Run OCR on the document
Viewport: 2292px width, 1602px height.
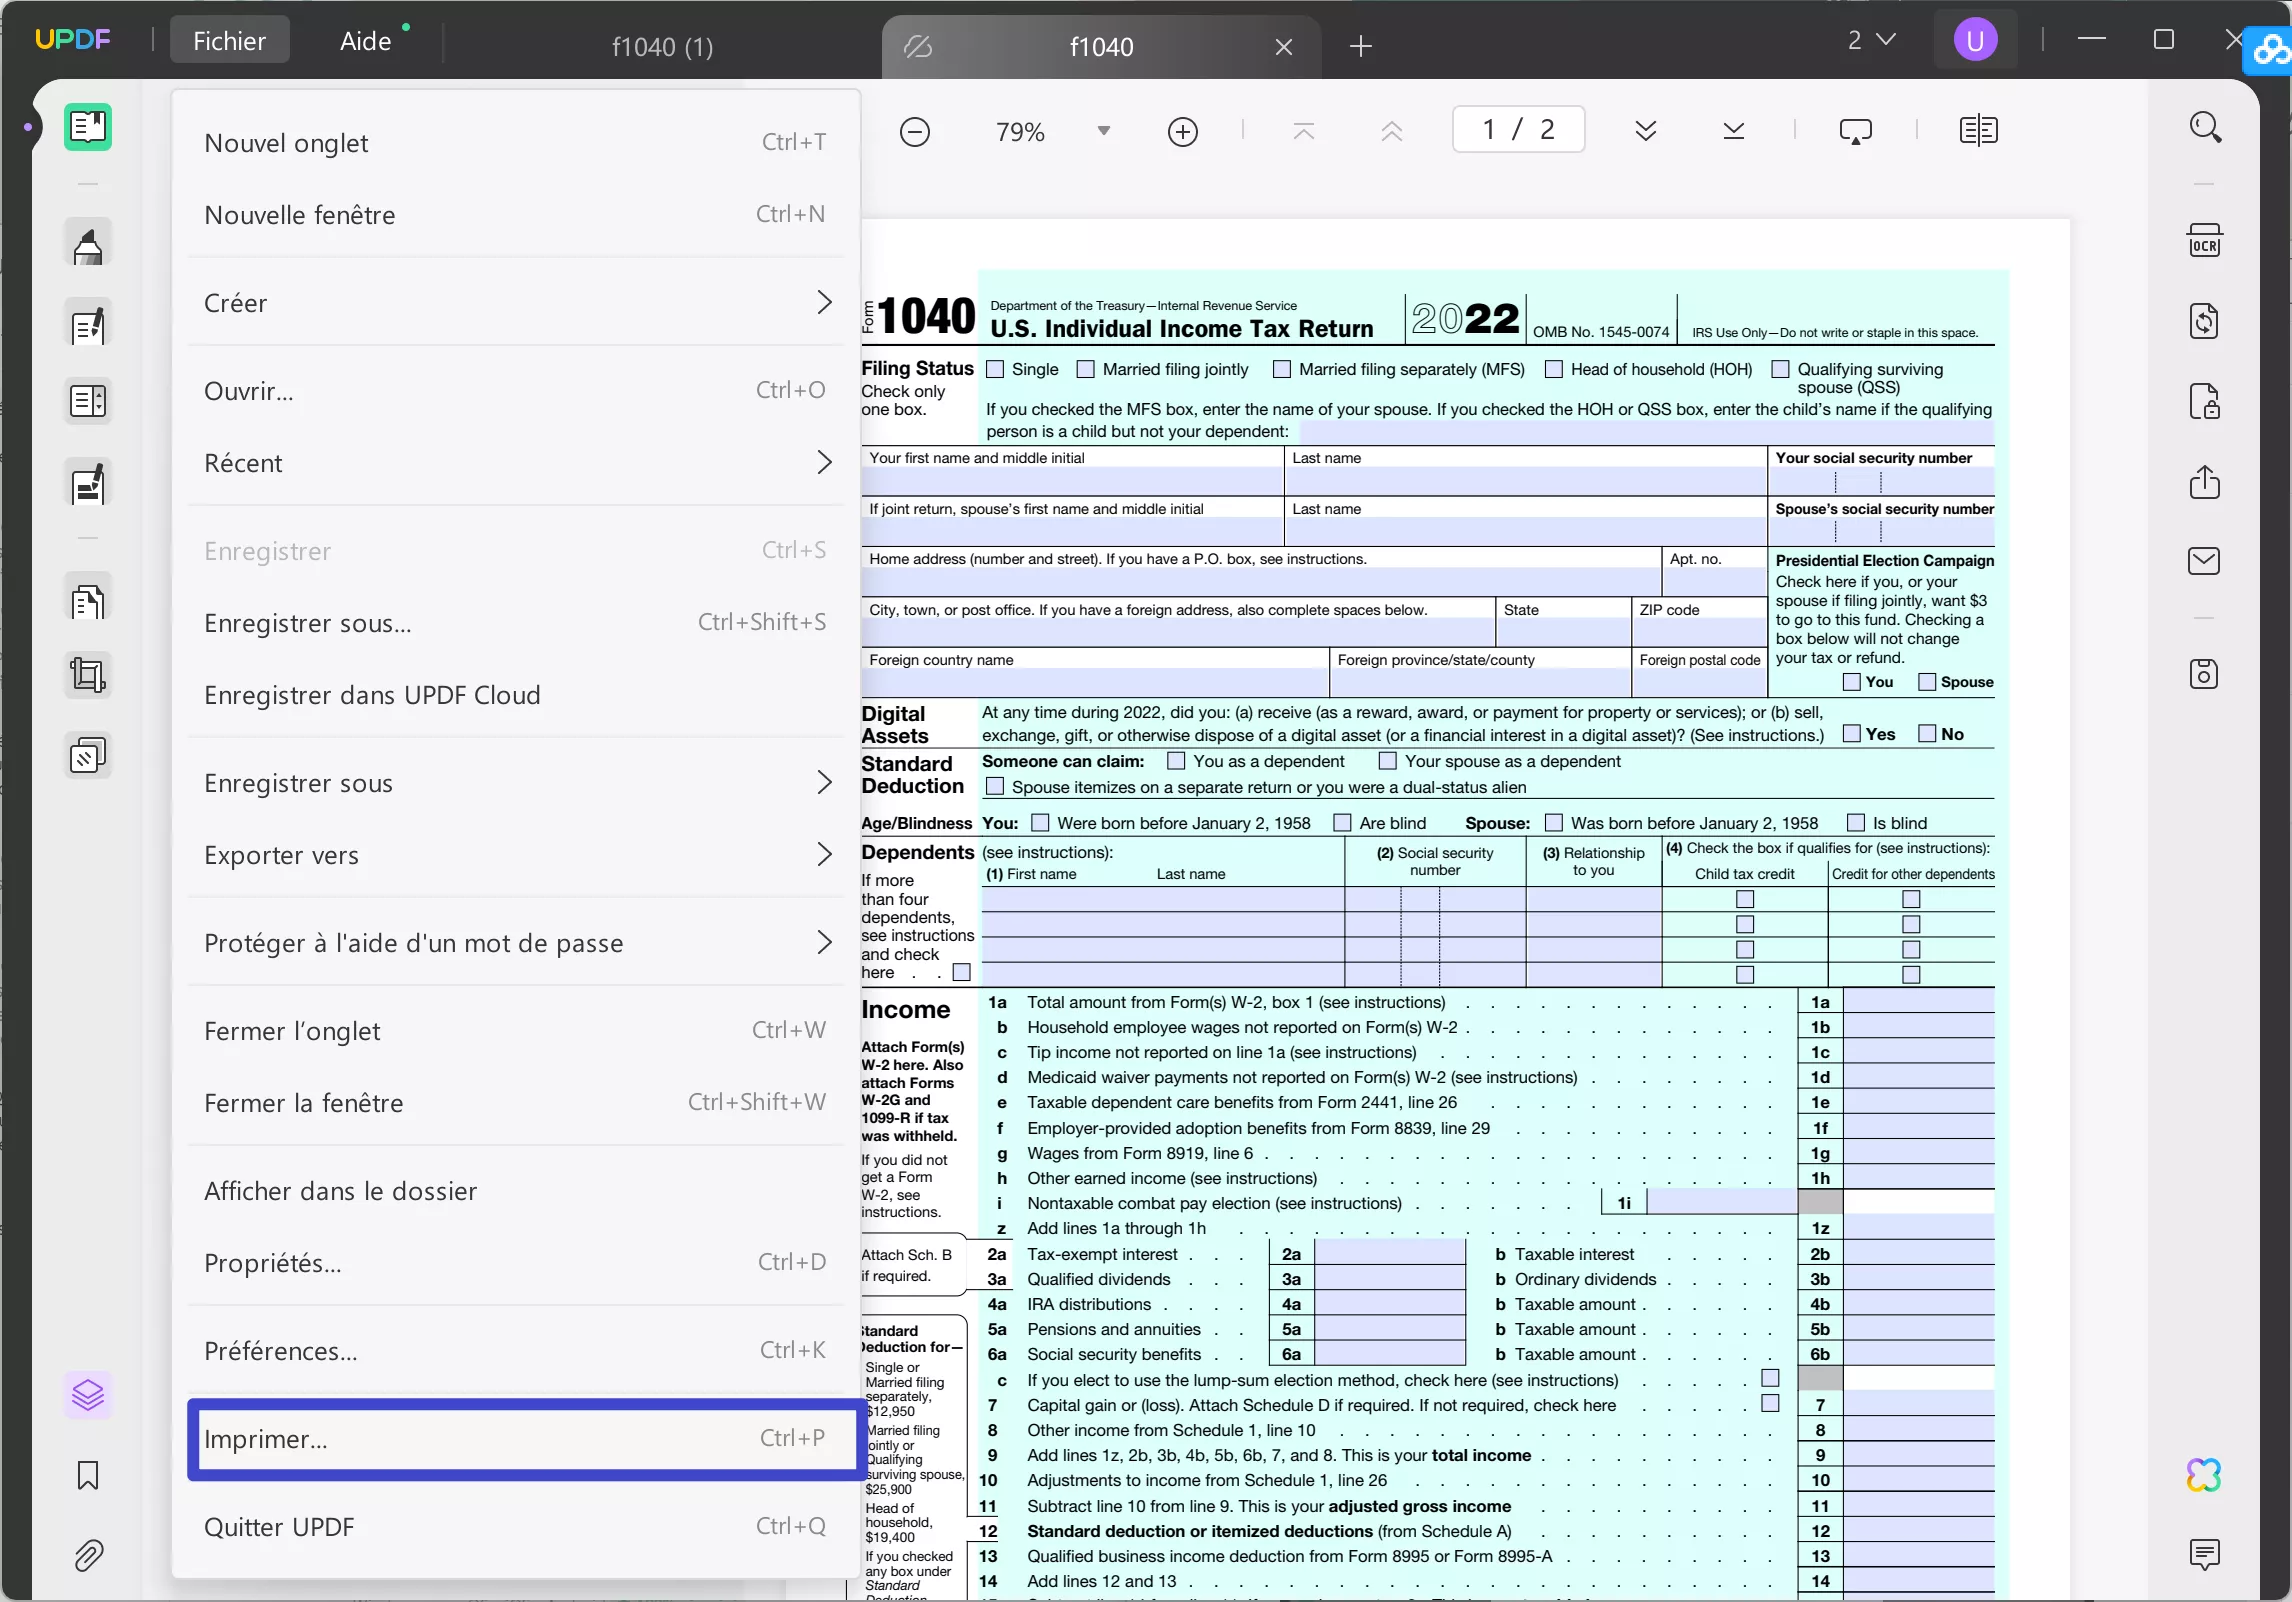2207,240
